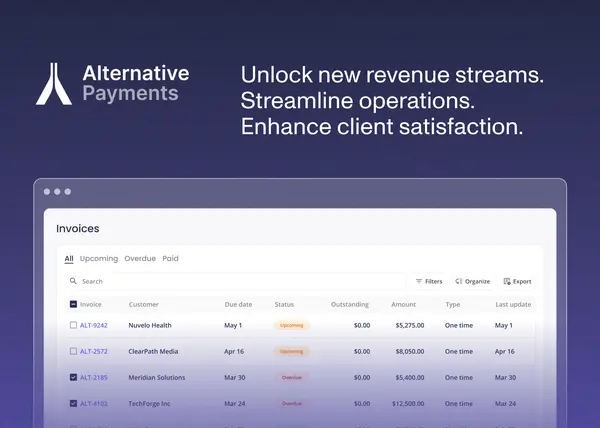The width and height of the screenshot is (600, 428).
Task: Click the Upcoming status badge for ClearPath Media
Action: pos(292,351)
